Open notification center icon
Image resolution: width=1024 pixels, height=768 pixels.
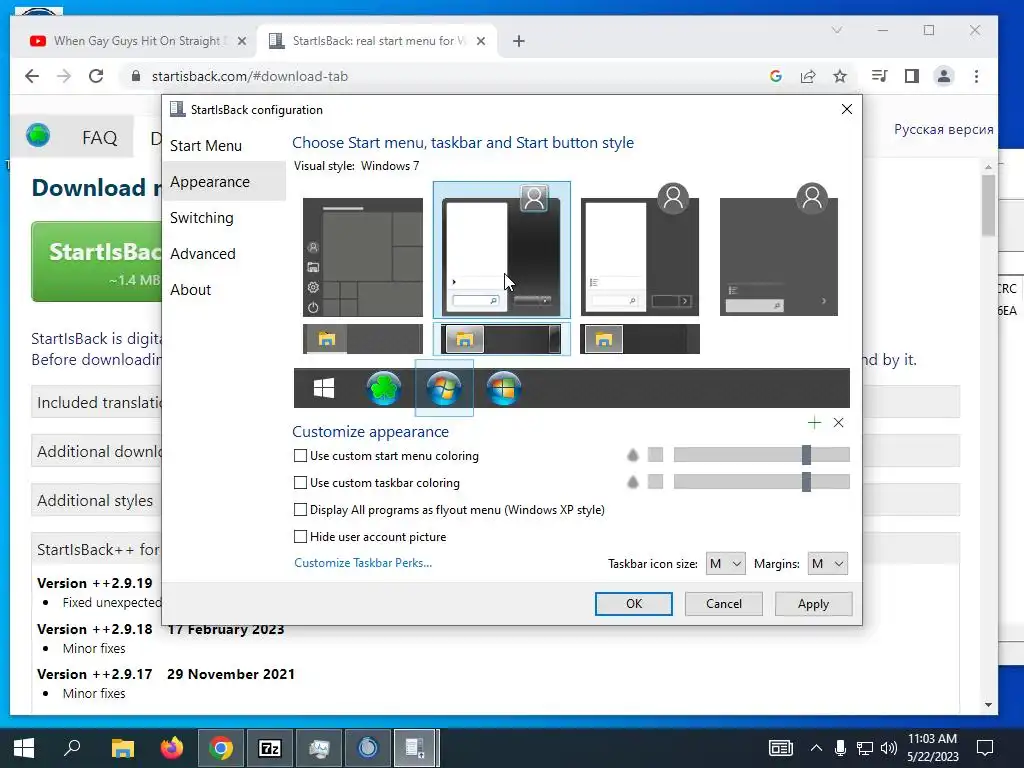tap(985, 748)
